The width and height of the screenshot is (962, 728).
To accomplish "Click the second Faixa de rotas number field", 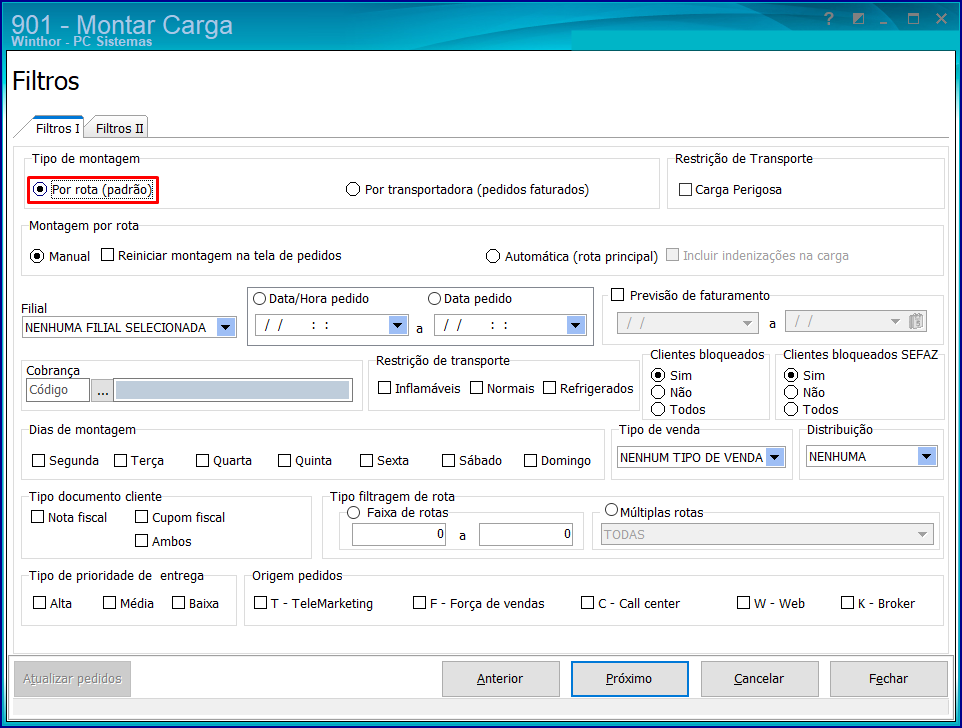I will click(x=526, y=534).
